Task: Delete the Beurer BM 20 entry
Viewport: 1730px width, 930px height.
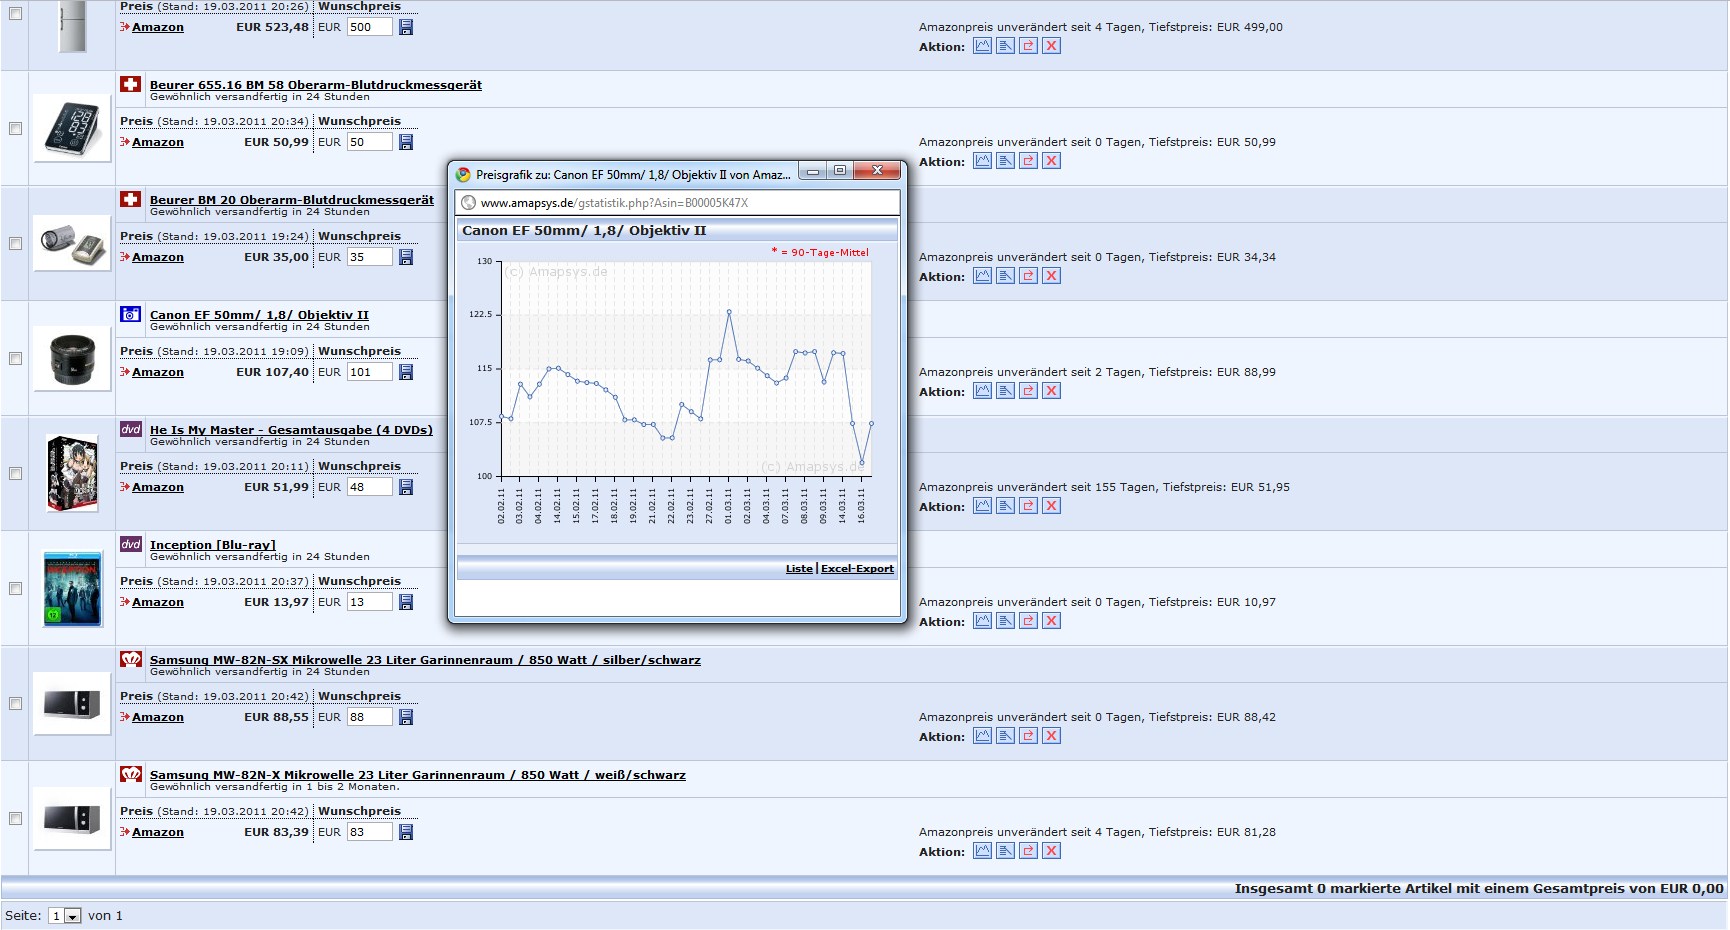Action: pos(1051,276)
